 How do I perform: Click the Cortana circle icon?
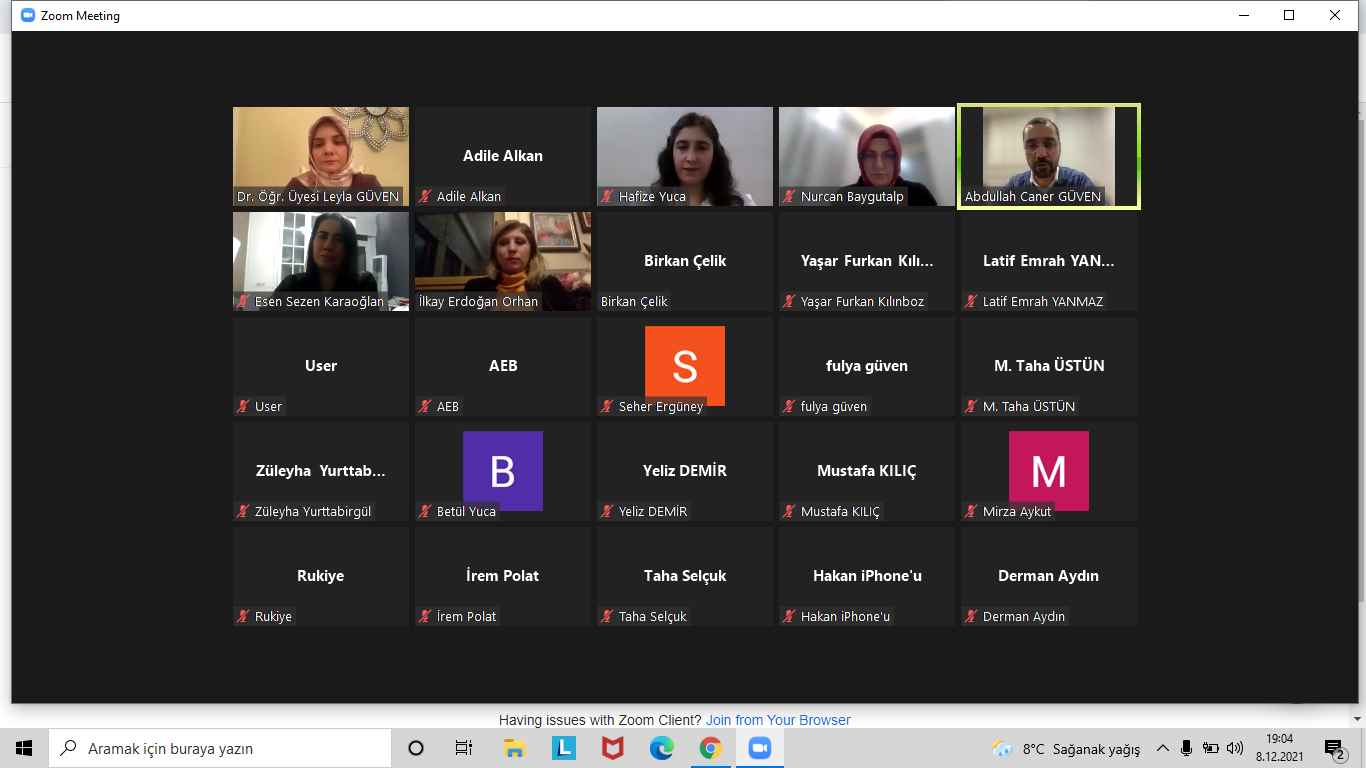click(416, 748)
